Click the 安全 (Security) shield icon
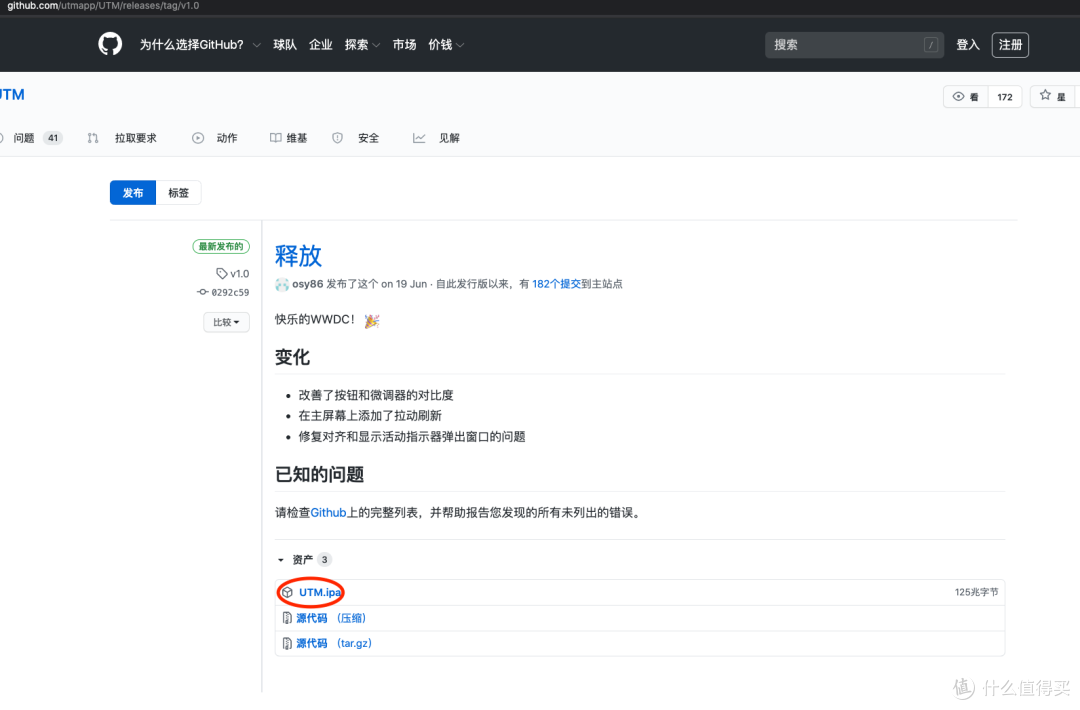The image size is (1080, 710). point(337,137)
